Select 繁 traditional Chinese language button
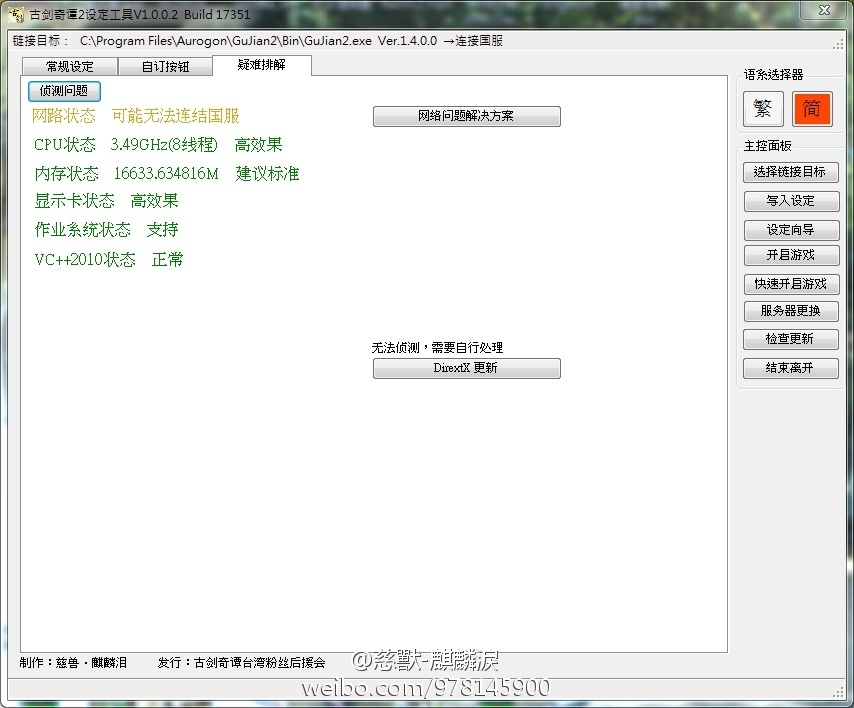Viewport: 854px width, 708px height. tap(763, 109)
